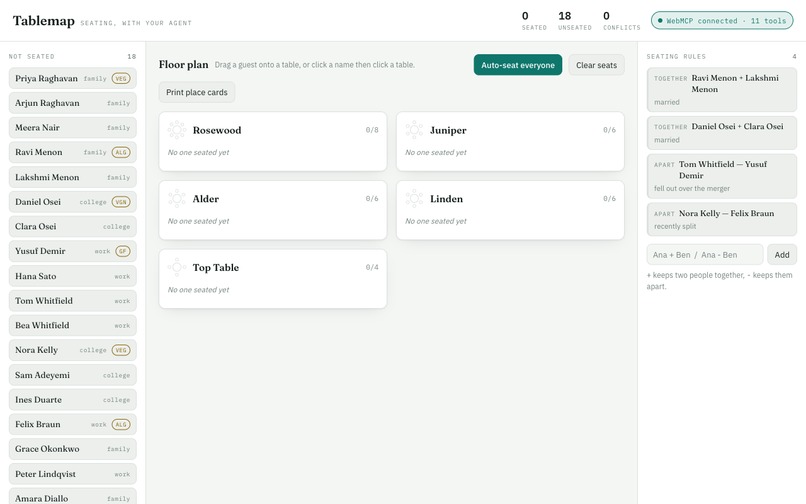Screen dimensions: 806x504
Task: Click the Floor plan heading
Action: click(x=184, y=65)
